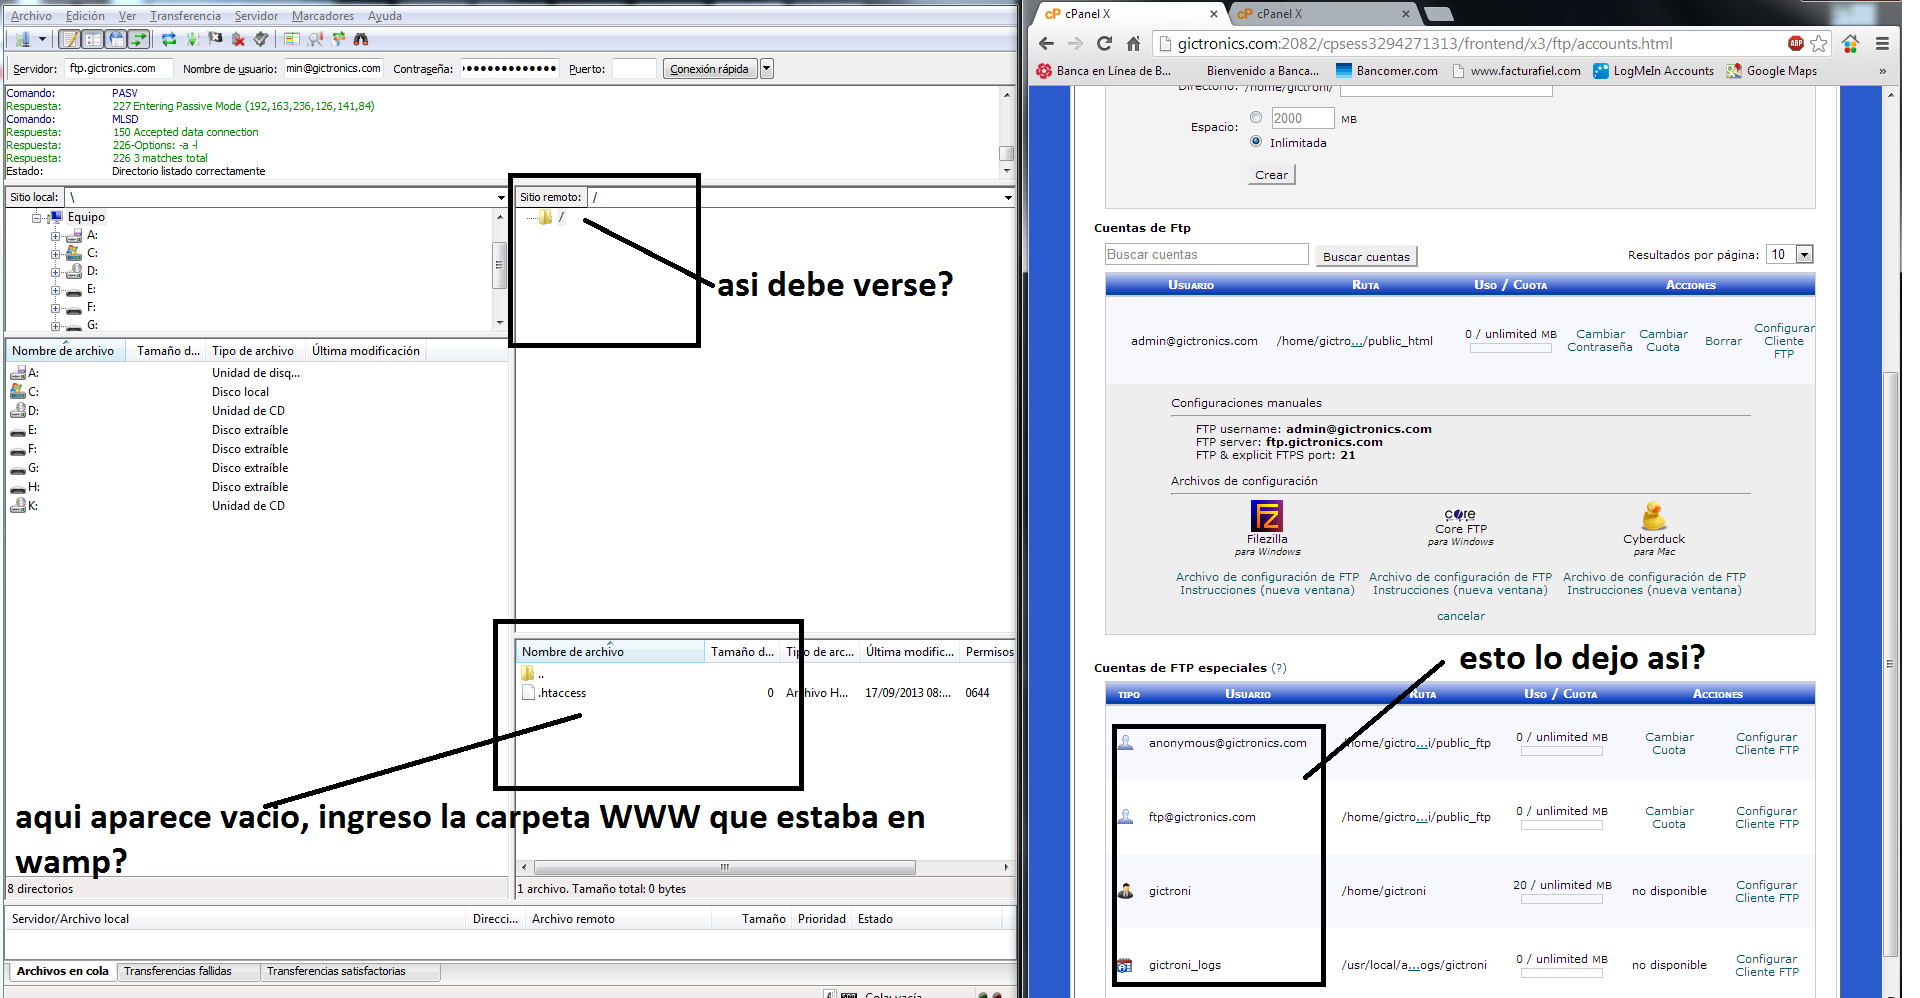
Task: Click Cambiar Contraseña for admin@gictronics.com
Action: (1599, 341)
